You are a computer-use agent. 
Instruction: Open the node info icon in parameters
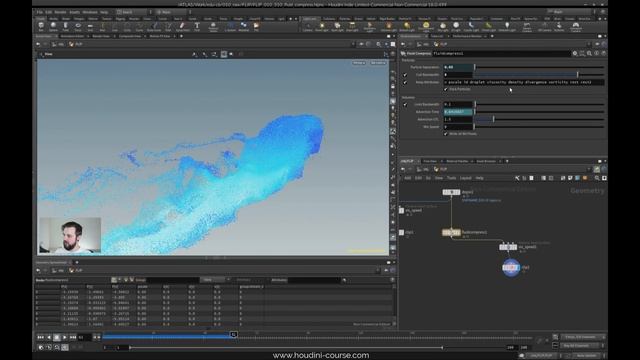click(597, 53)
